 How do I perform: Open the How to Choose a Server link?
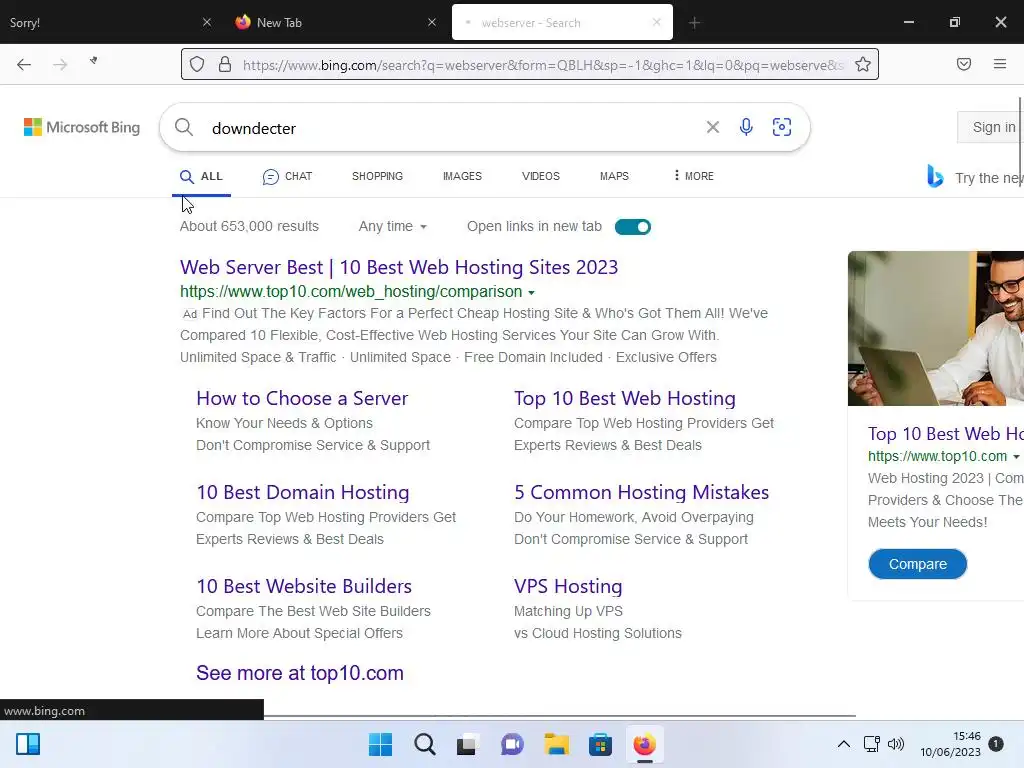coord(302,398)
